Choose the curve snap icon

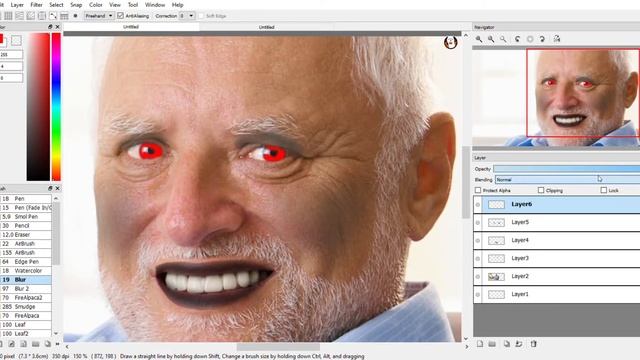coord(53,16)
